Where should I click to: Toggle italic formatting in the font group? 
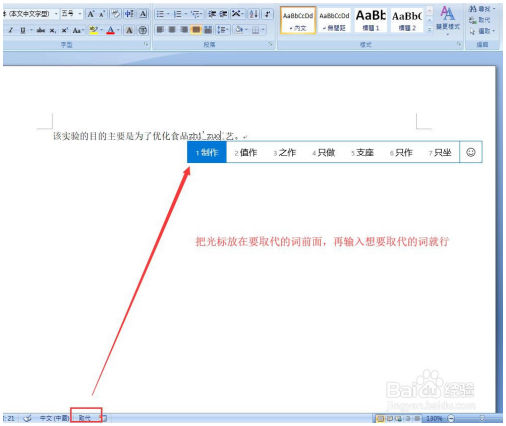10,31
